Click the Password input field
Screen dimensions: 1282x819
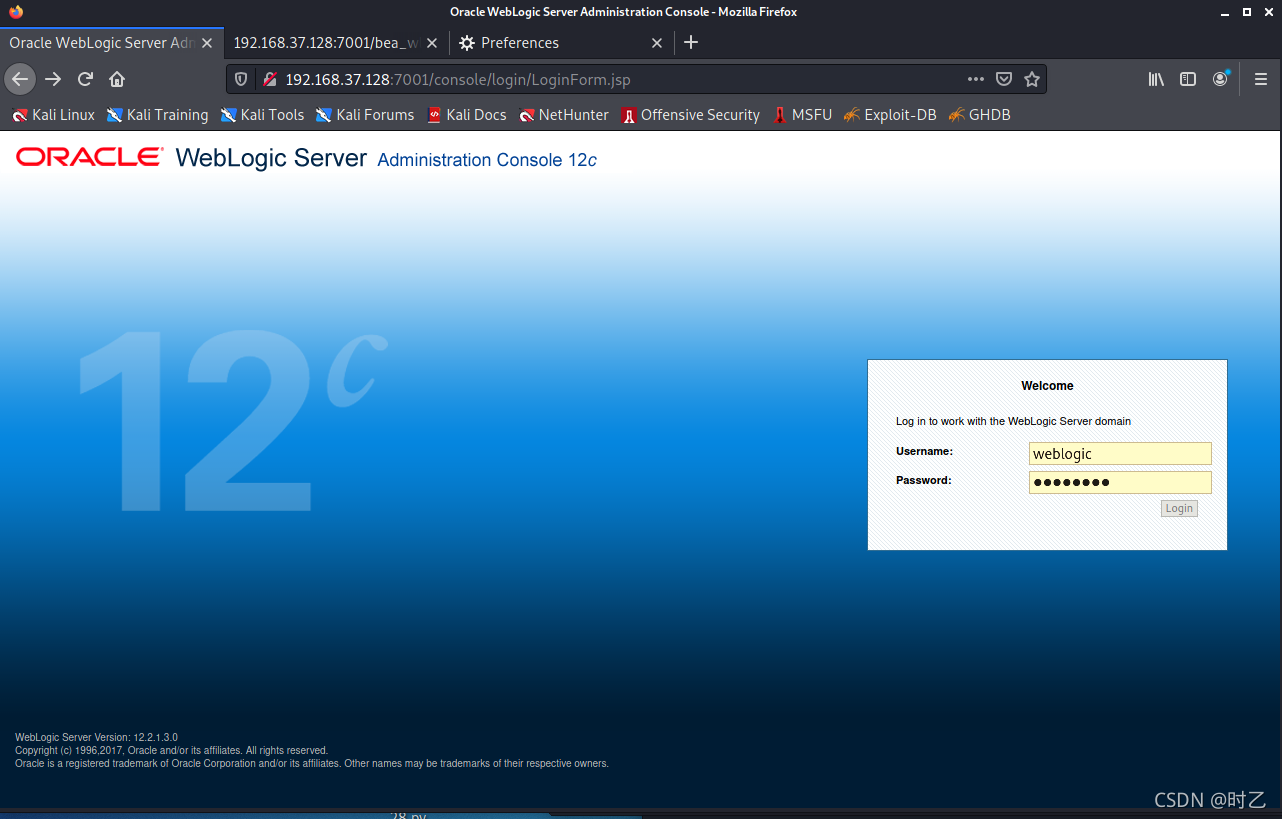point(1120,483)
